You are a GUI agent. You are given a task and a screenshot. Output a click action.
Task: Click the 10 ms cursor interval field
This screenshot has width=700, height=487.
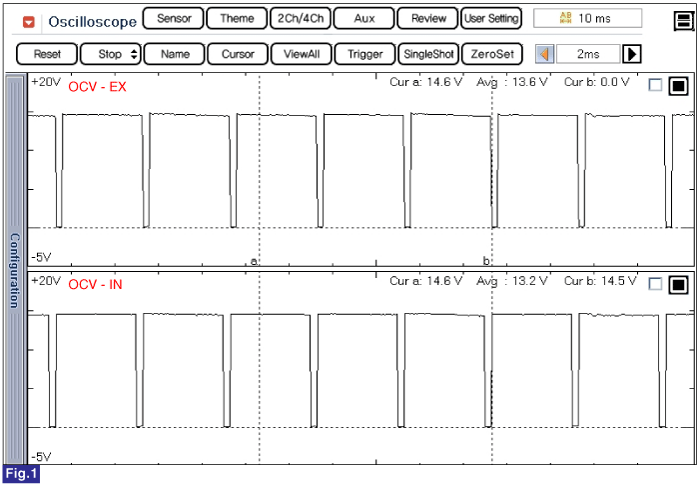coord(588,18)
